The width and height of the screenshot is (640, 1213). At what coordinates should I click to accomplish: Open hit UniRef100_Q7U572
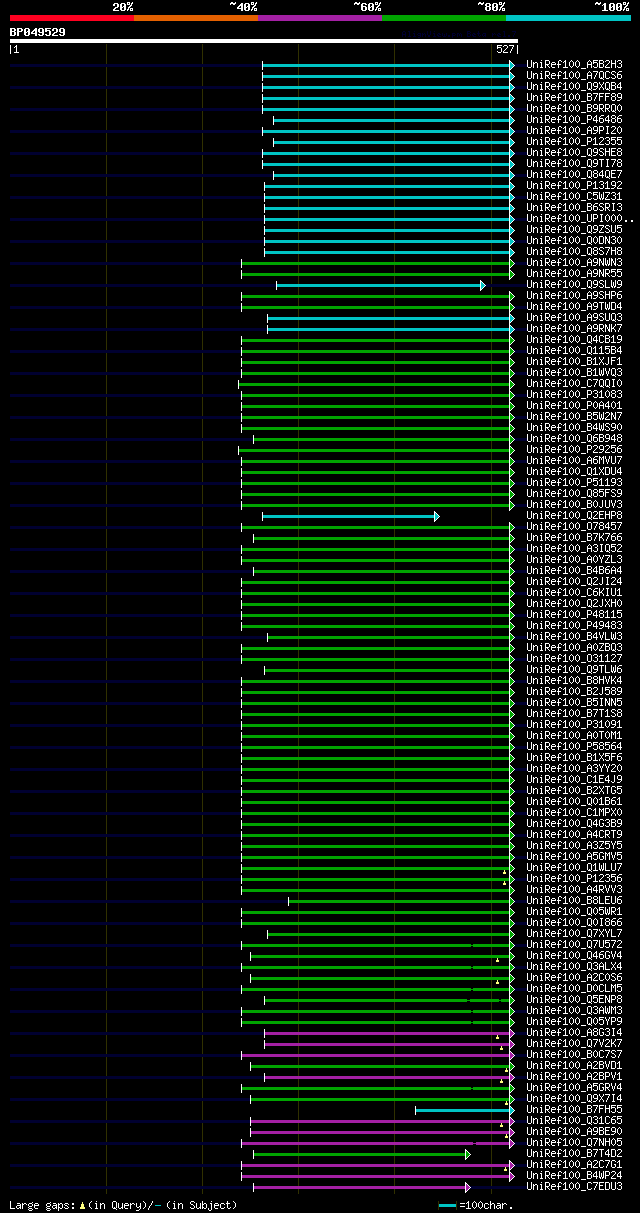click(x=574, y=944)
